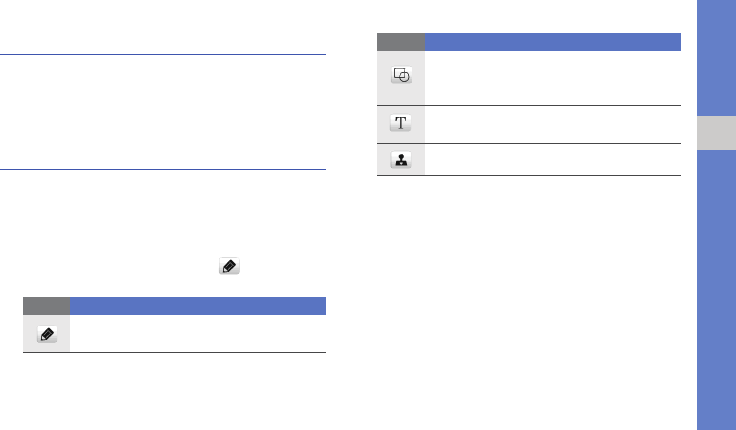Click the empty cell beside the shapes icon
The image size is (736, 430).
(553, 78)
